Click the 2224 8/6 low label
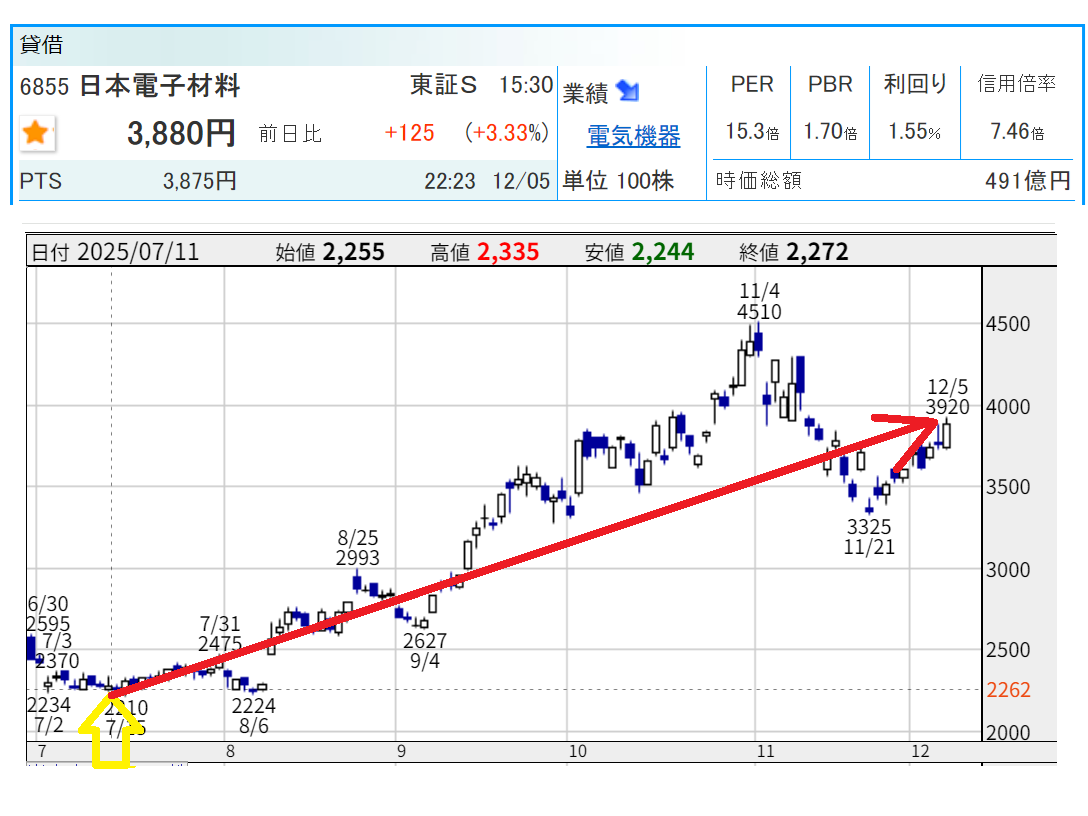 click(253, 716)
